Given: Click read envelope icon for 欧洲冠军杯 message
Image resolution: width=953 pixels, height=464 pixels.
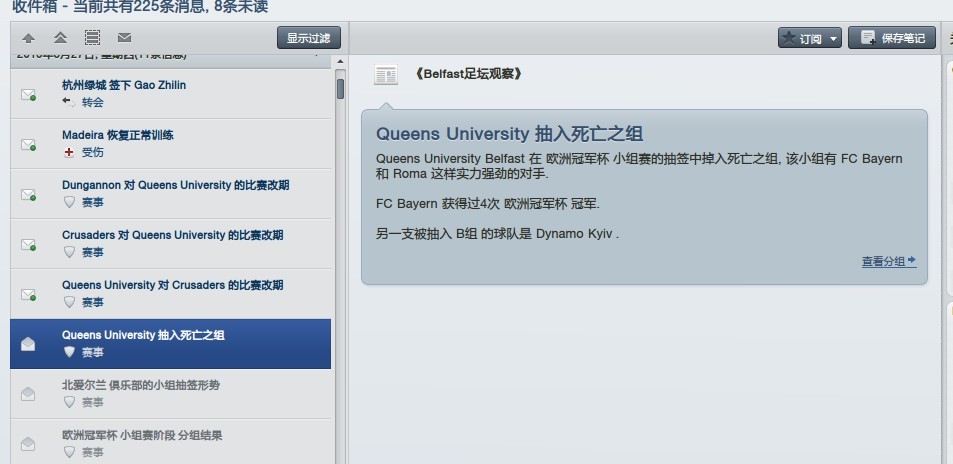Looking at the screenshot, I should tap(28, 443).
